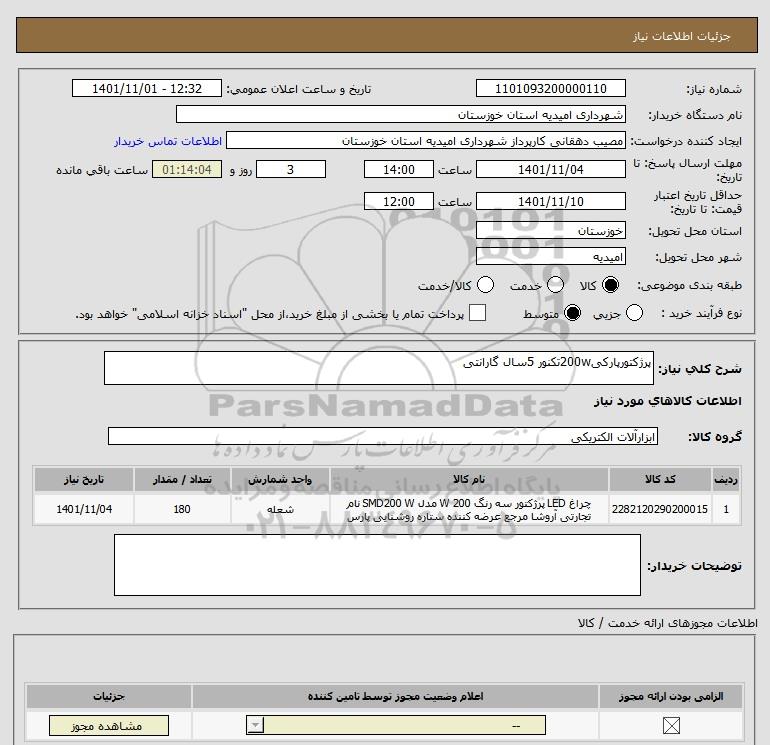The height and width of the screenshot is (745, 770).
Task: Open the اطلاعات تماس خریدار link
Action: 168,141
